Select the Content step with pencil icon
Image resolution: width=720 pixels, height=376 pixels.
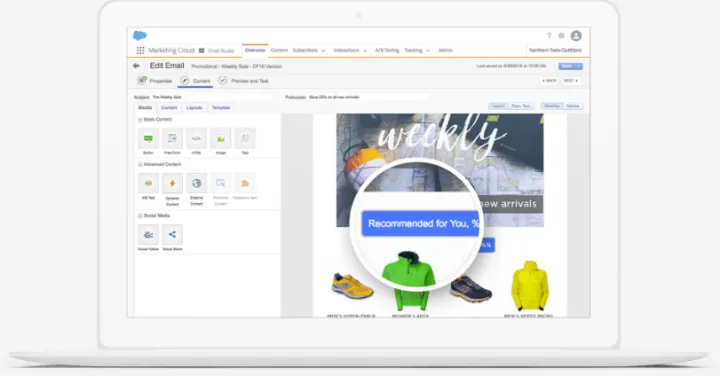196,81
